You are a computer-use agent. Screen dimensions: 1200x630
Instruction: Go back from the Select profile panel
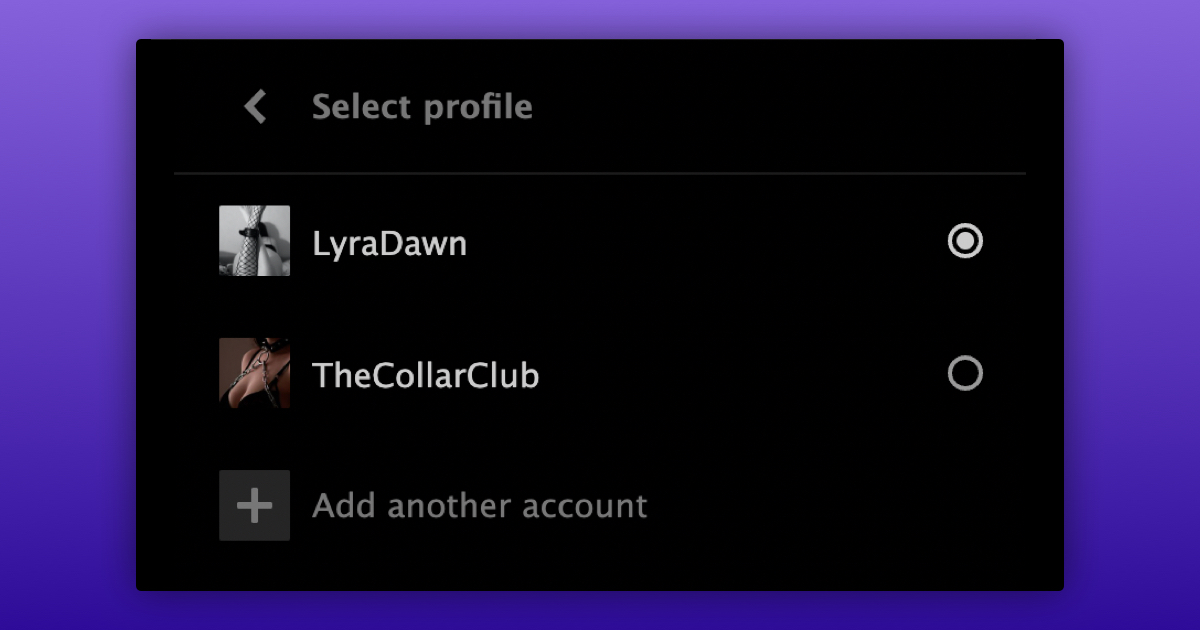point(256,107)
